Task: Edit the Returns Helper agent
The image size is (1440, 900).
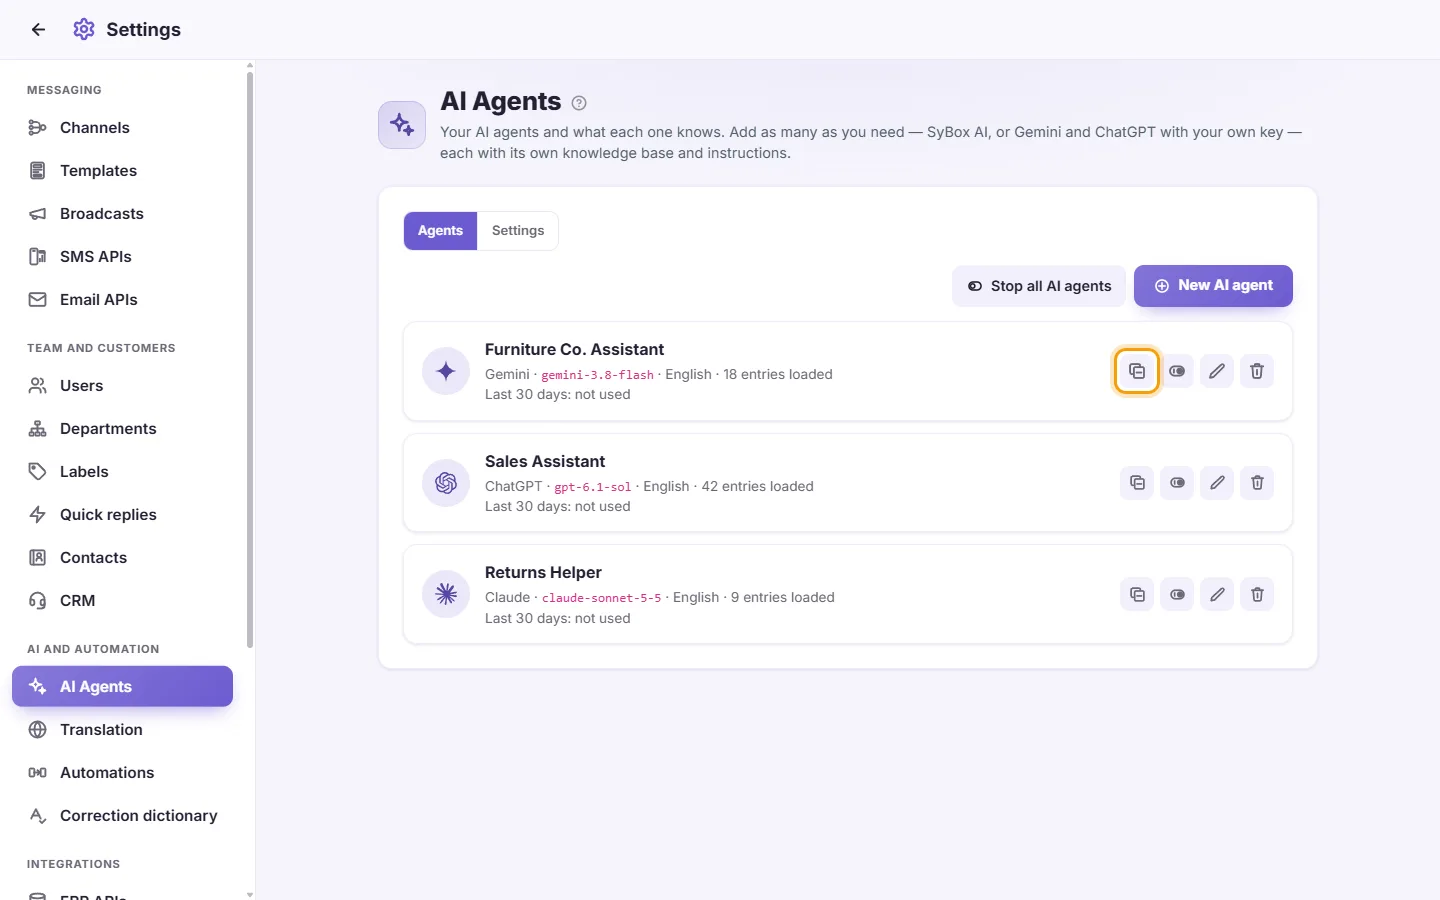Action: click(x=1217, y=595)
